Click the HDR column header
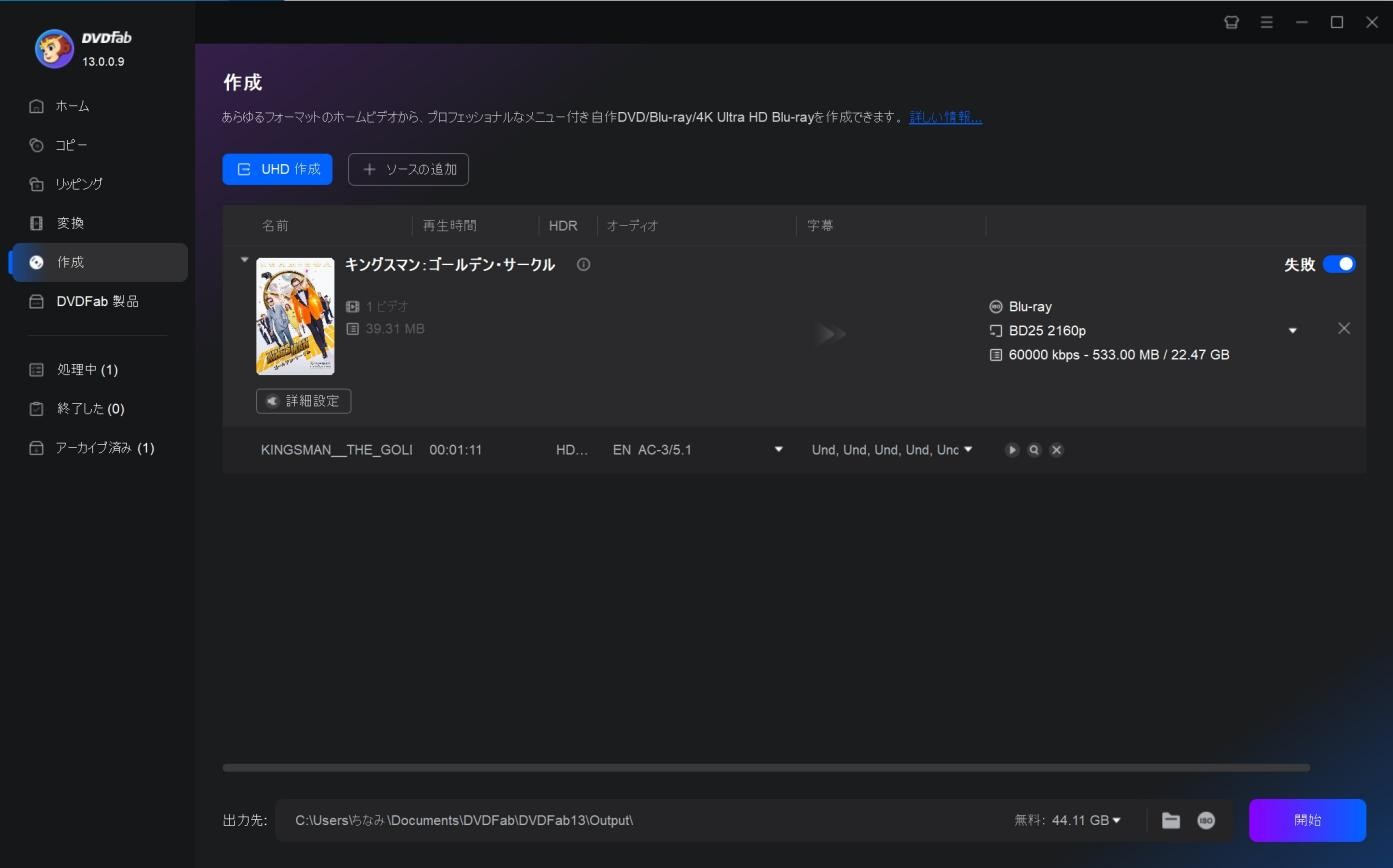This screenshot has width=1393, height=868. pos(563,226)
